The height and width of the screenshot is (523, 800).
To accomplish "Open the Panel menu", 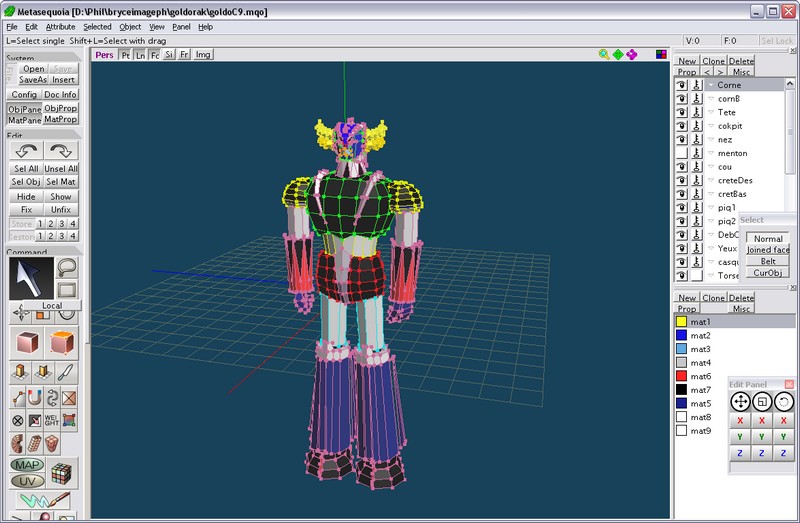I will pos(181,27).
